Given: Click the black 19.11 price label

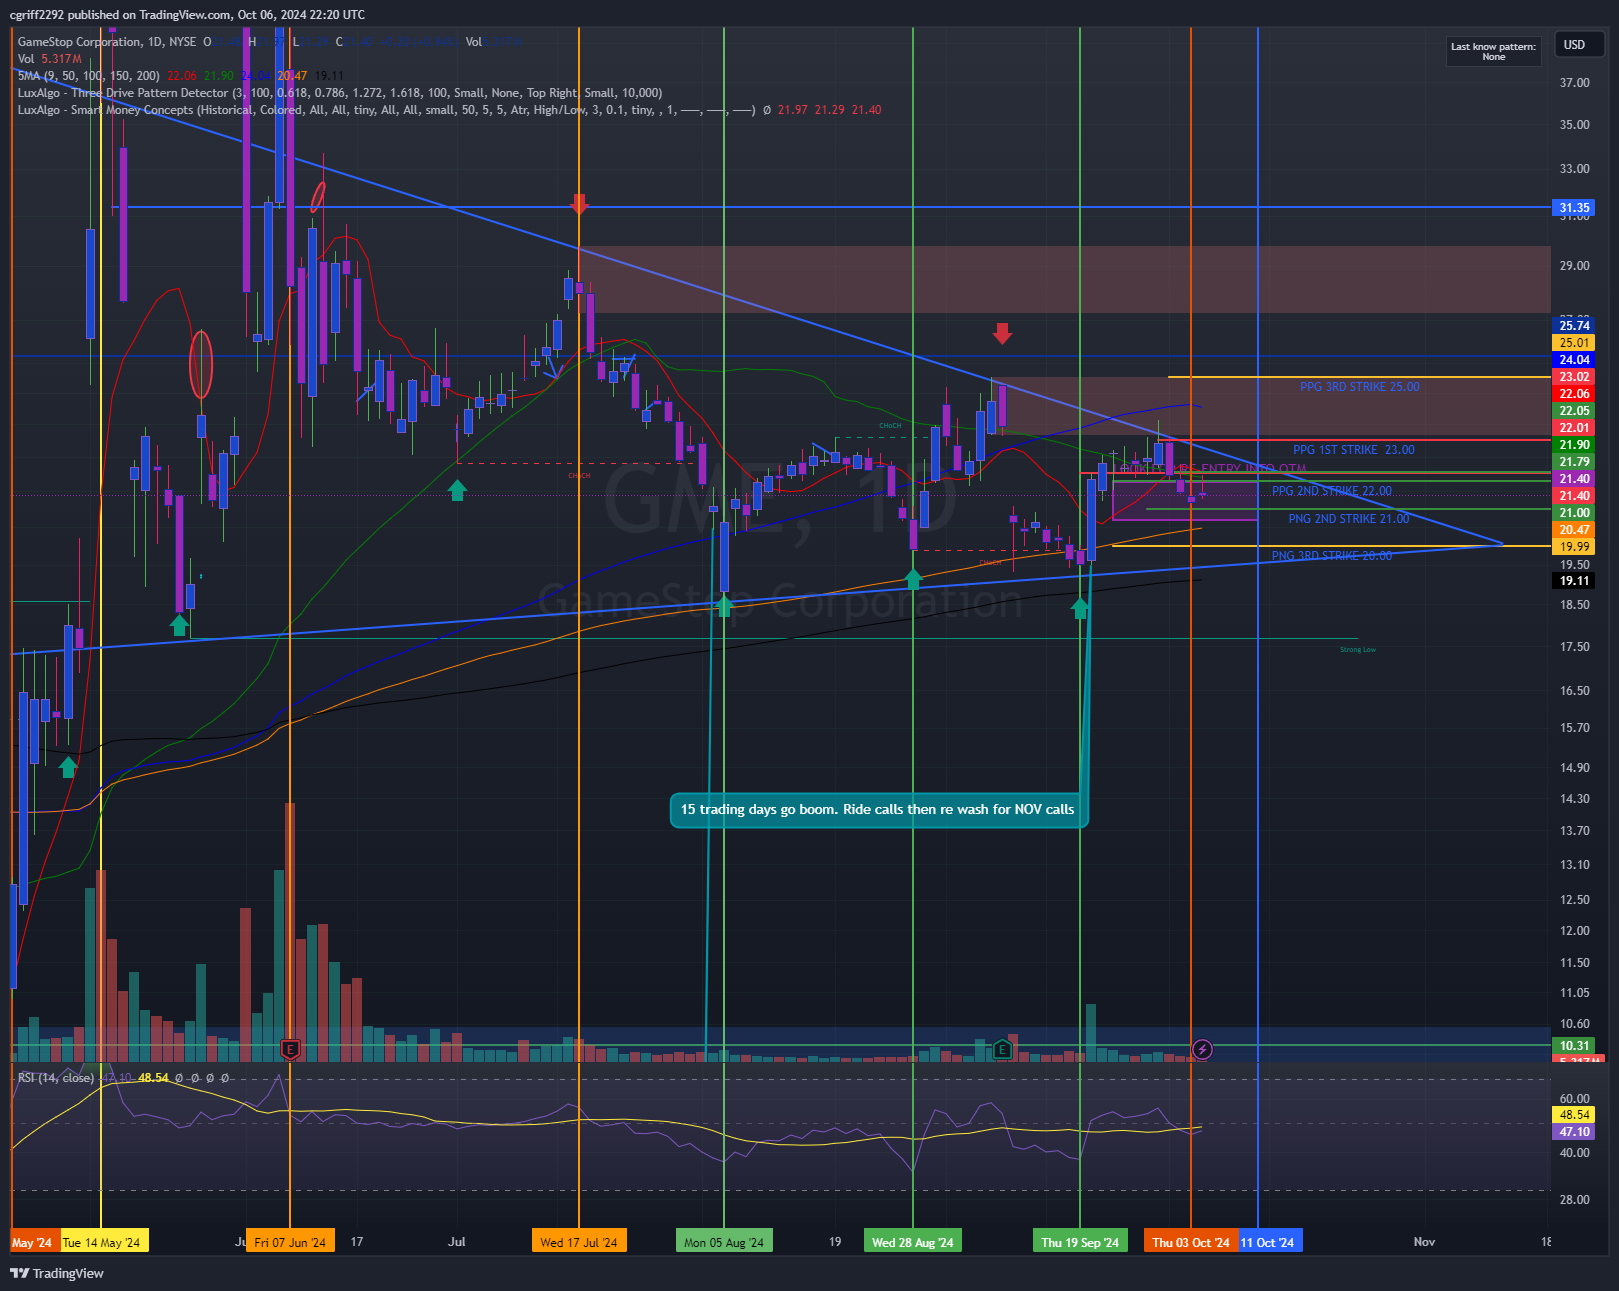Looking at the screenshot, I should pyautogui.click(x=1574, y=580).
